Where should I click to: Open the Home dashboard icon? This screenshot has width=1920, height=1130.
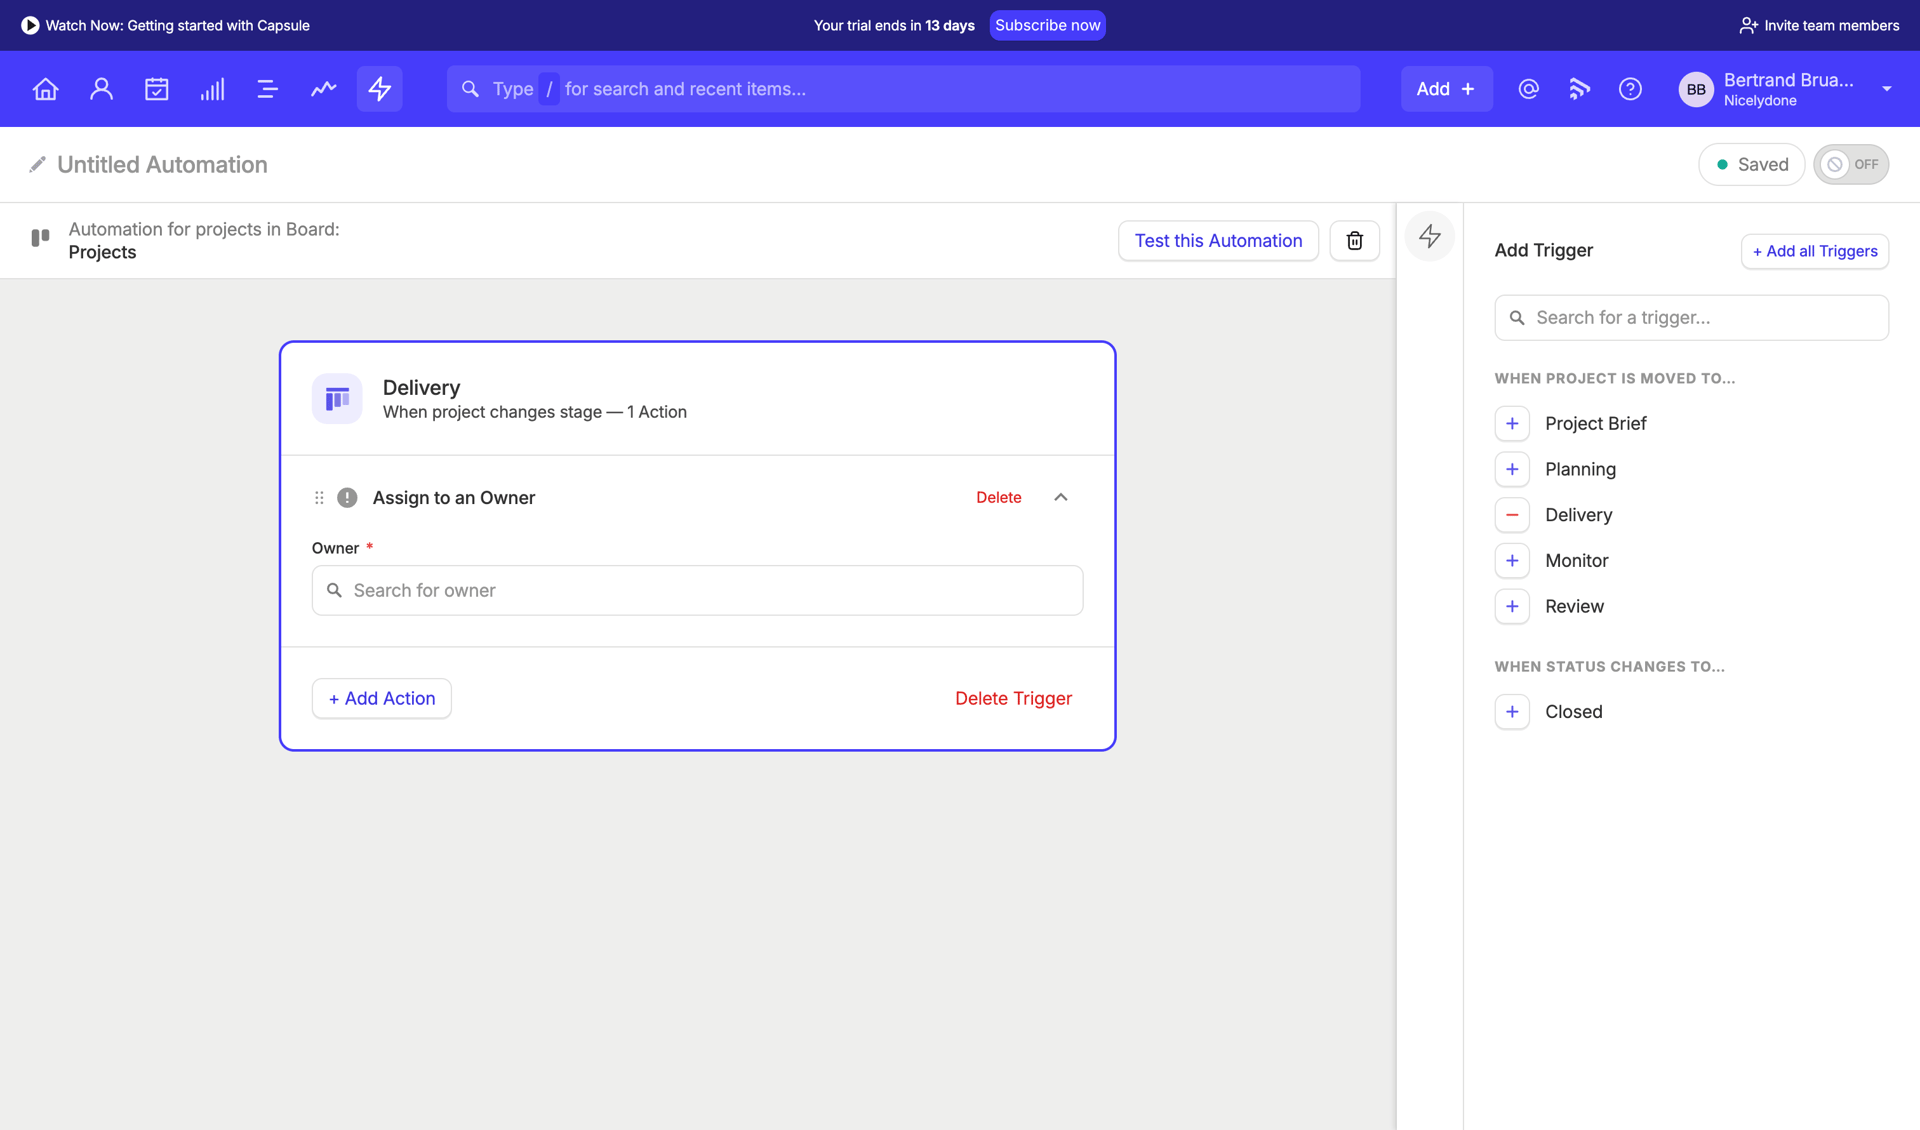pyautogui.click(x=45, y=89)
